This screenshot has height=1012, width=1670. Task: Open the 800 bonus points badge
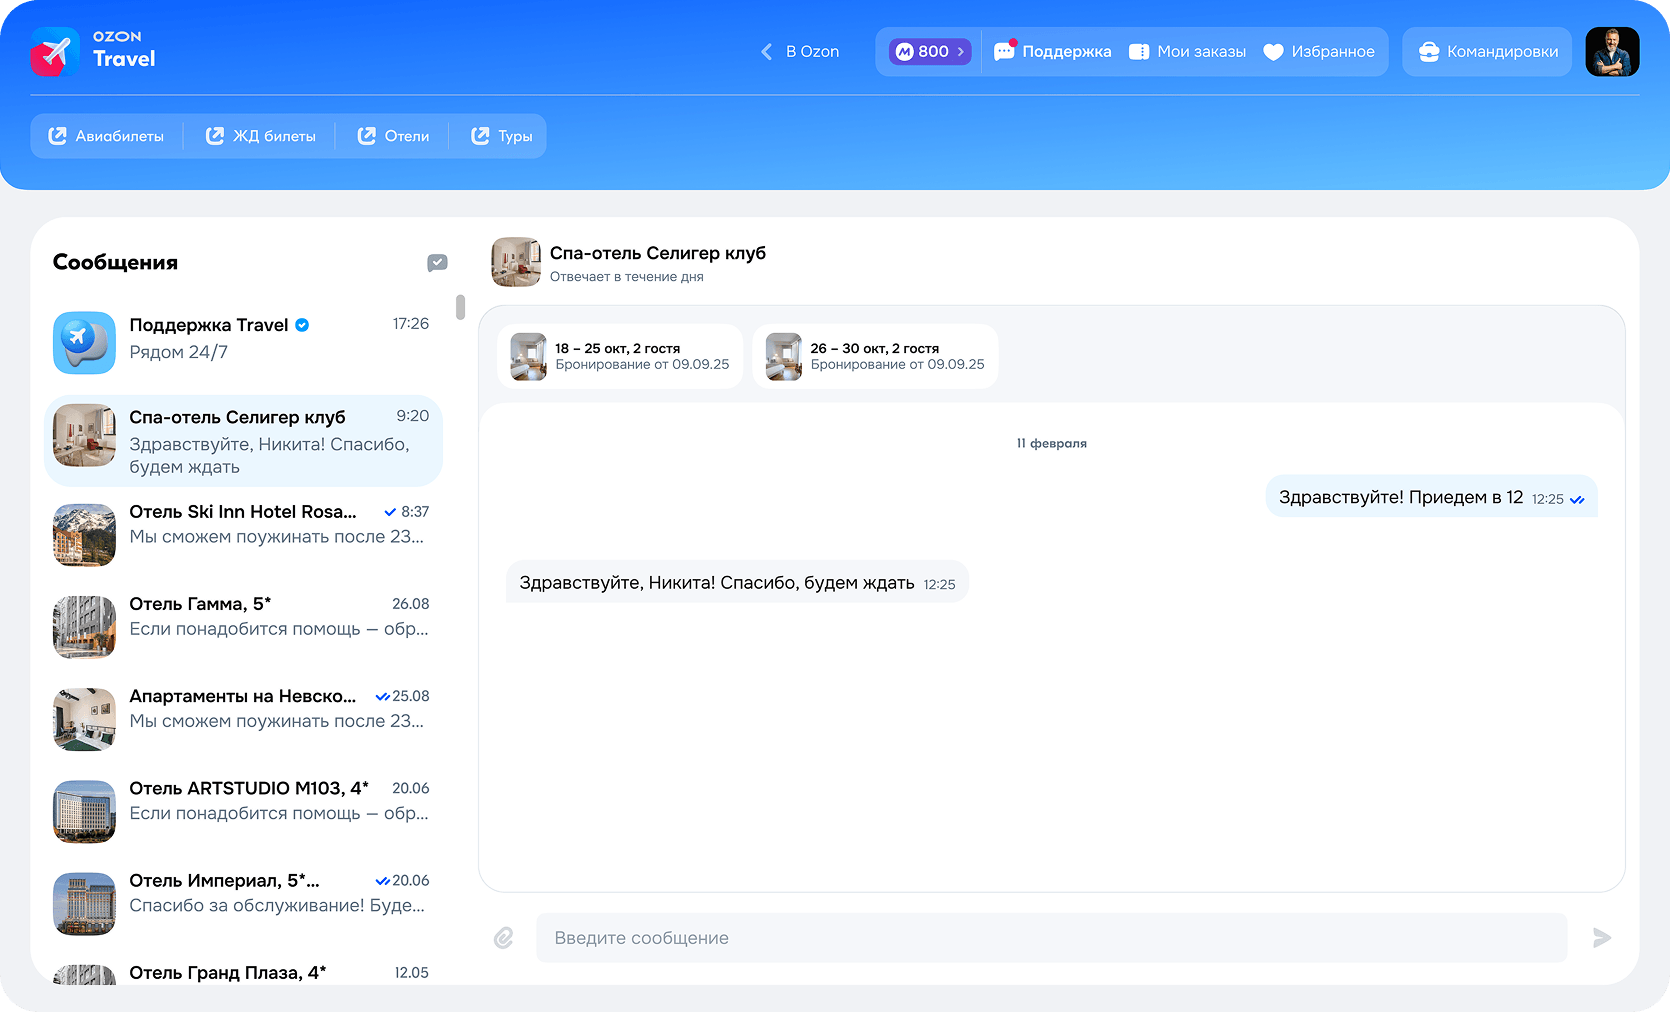930,52
